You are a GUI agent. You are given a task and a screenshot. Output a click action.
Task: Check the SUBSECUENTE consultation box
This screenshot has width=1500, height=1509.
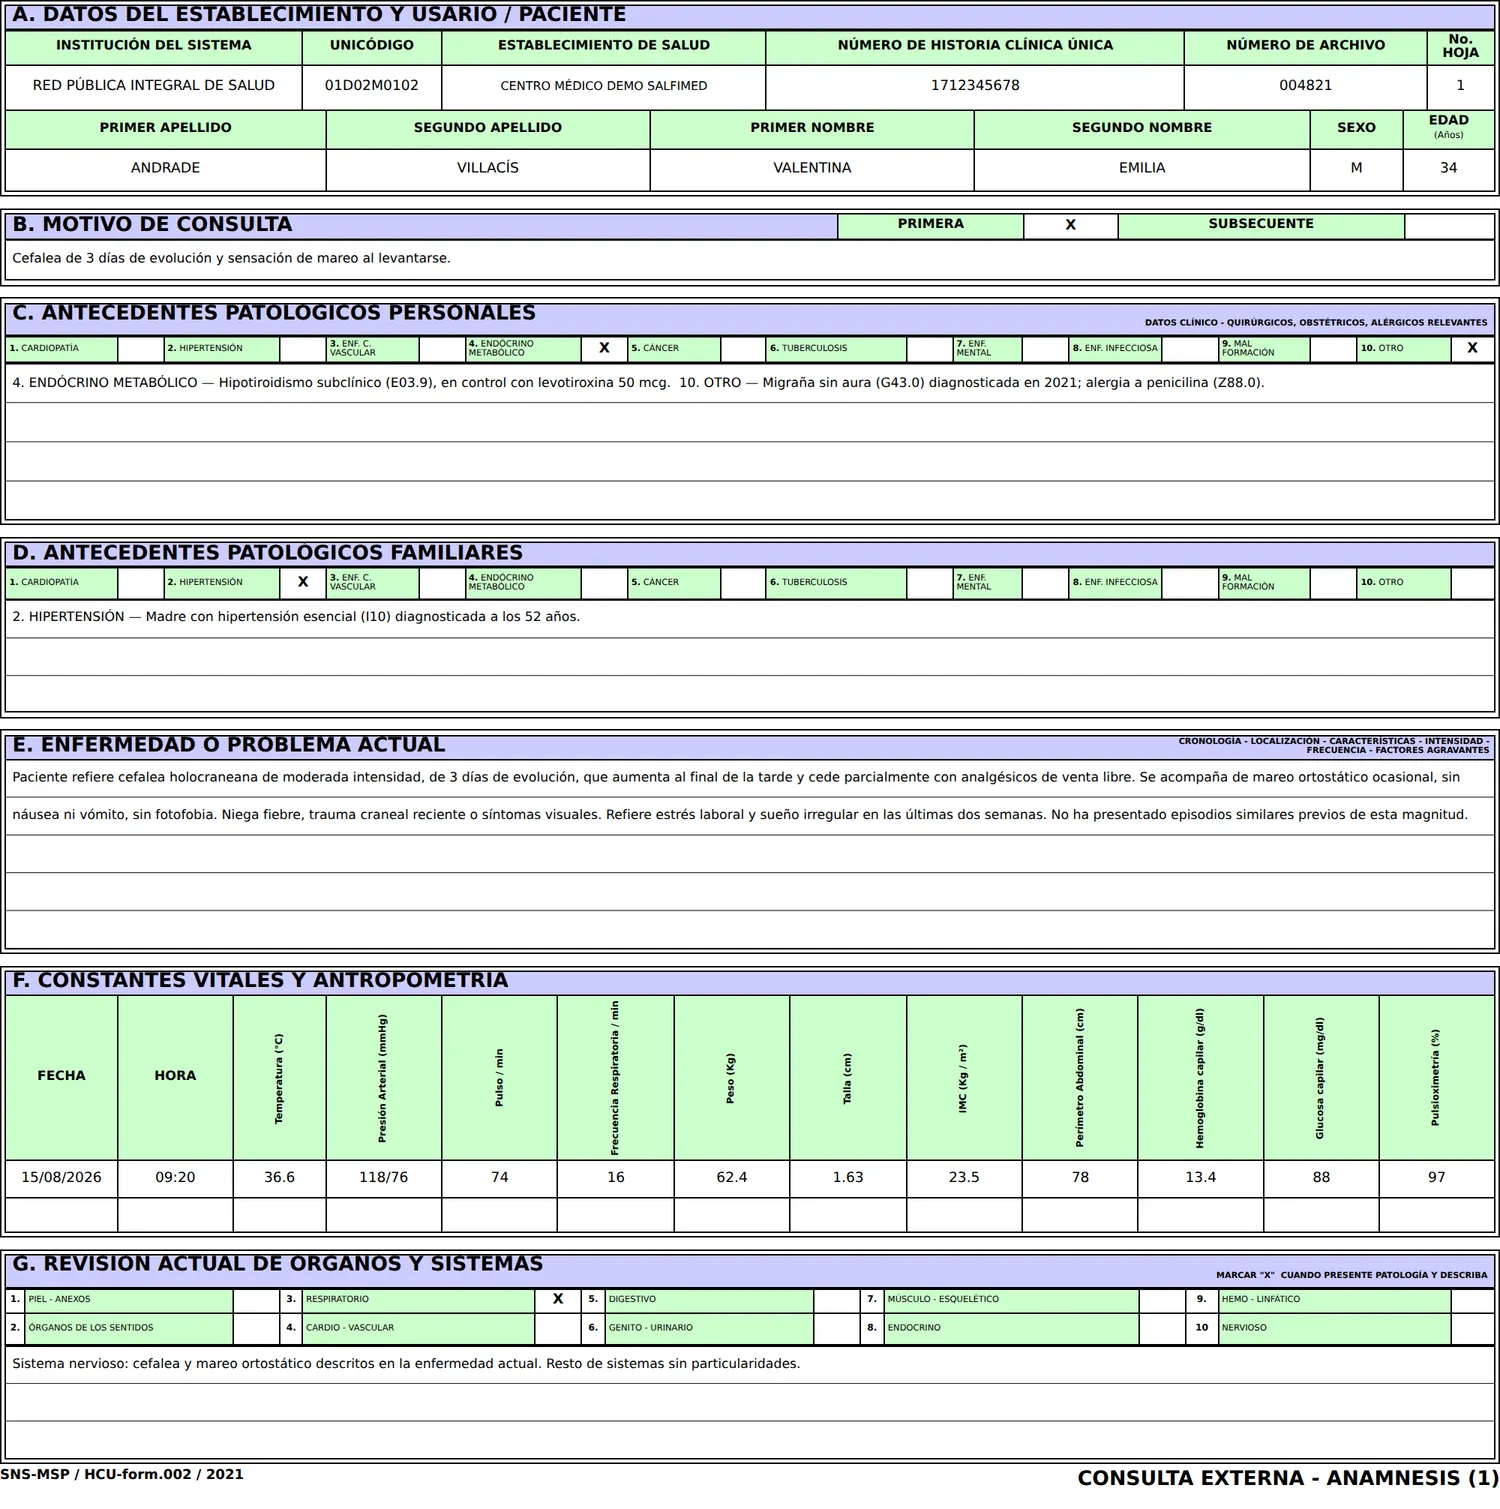click(1449, 226)
